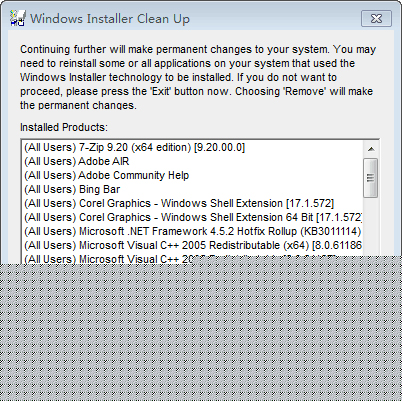The width and height of the screenshot is (402, 401).
Task: Click the 'Windows Installer Clean Up' title text
Action: [110, 19]
